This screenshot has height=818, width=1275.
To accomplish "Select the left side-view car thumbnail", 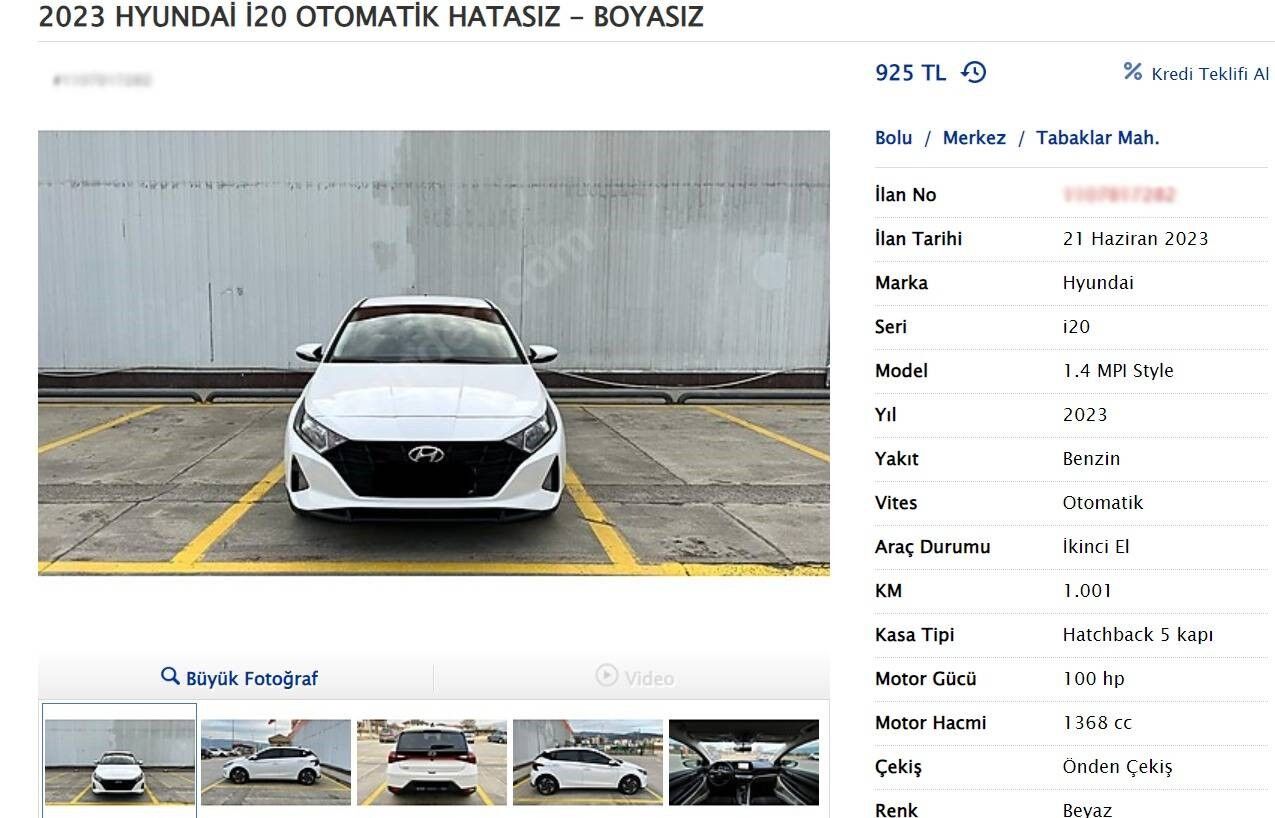I will tap(276, 761).
